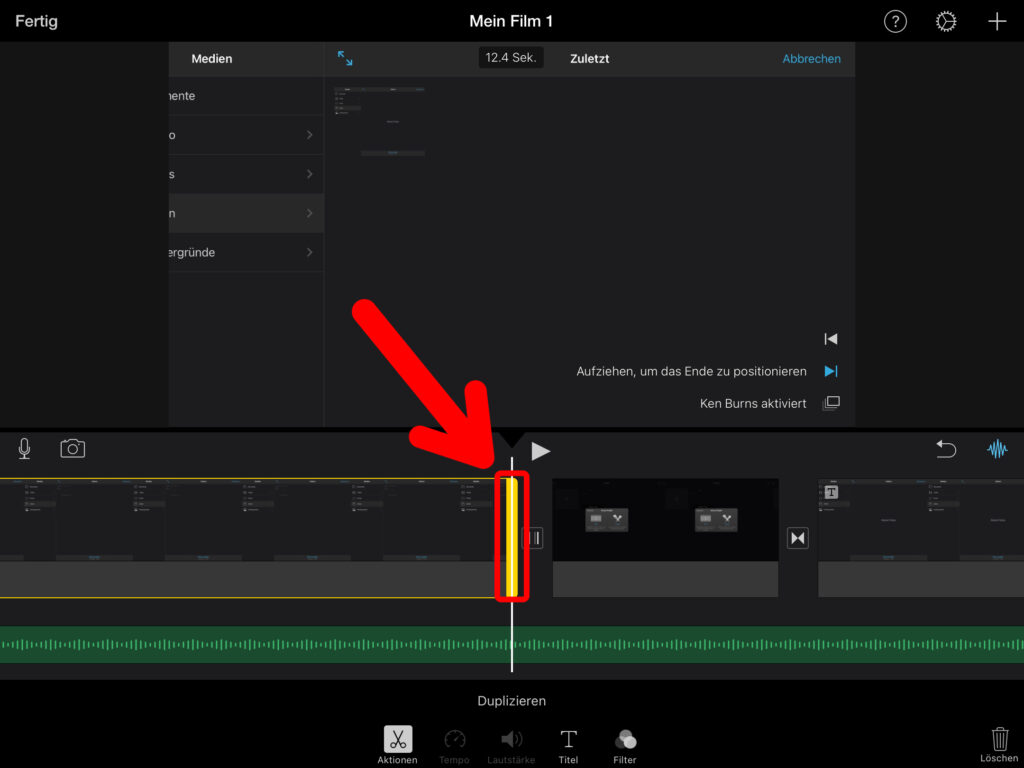Screen dimensions: 1024x768
Task: Switch to the Medien tab
Action: (212, 59)
